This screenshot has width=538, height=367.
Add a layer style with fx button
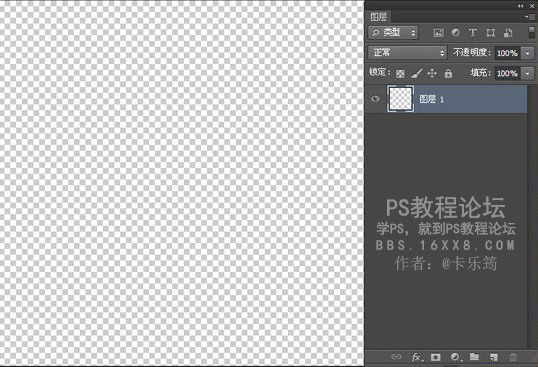tap(417, 357)
